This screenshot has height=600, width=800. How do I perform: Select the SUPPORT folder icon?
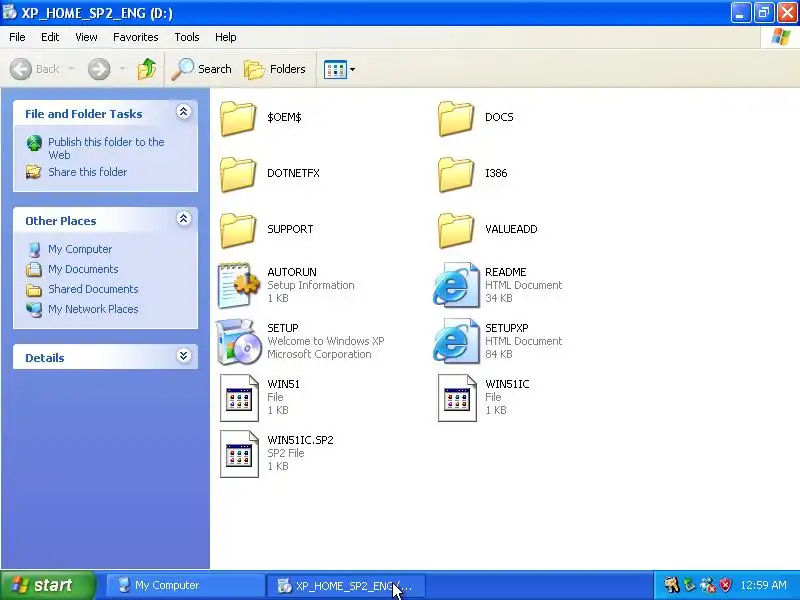click(238, 230)
